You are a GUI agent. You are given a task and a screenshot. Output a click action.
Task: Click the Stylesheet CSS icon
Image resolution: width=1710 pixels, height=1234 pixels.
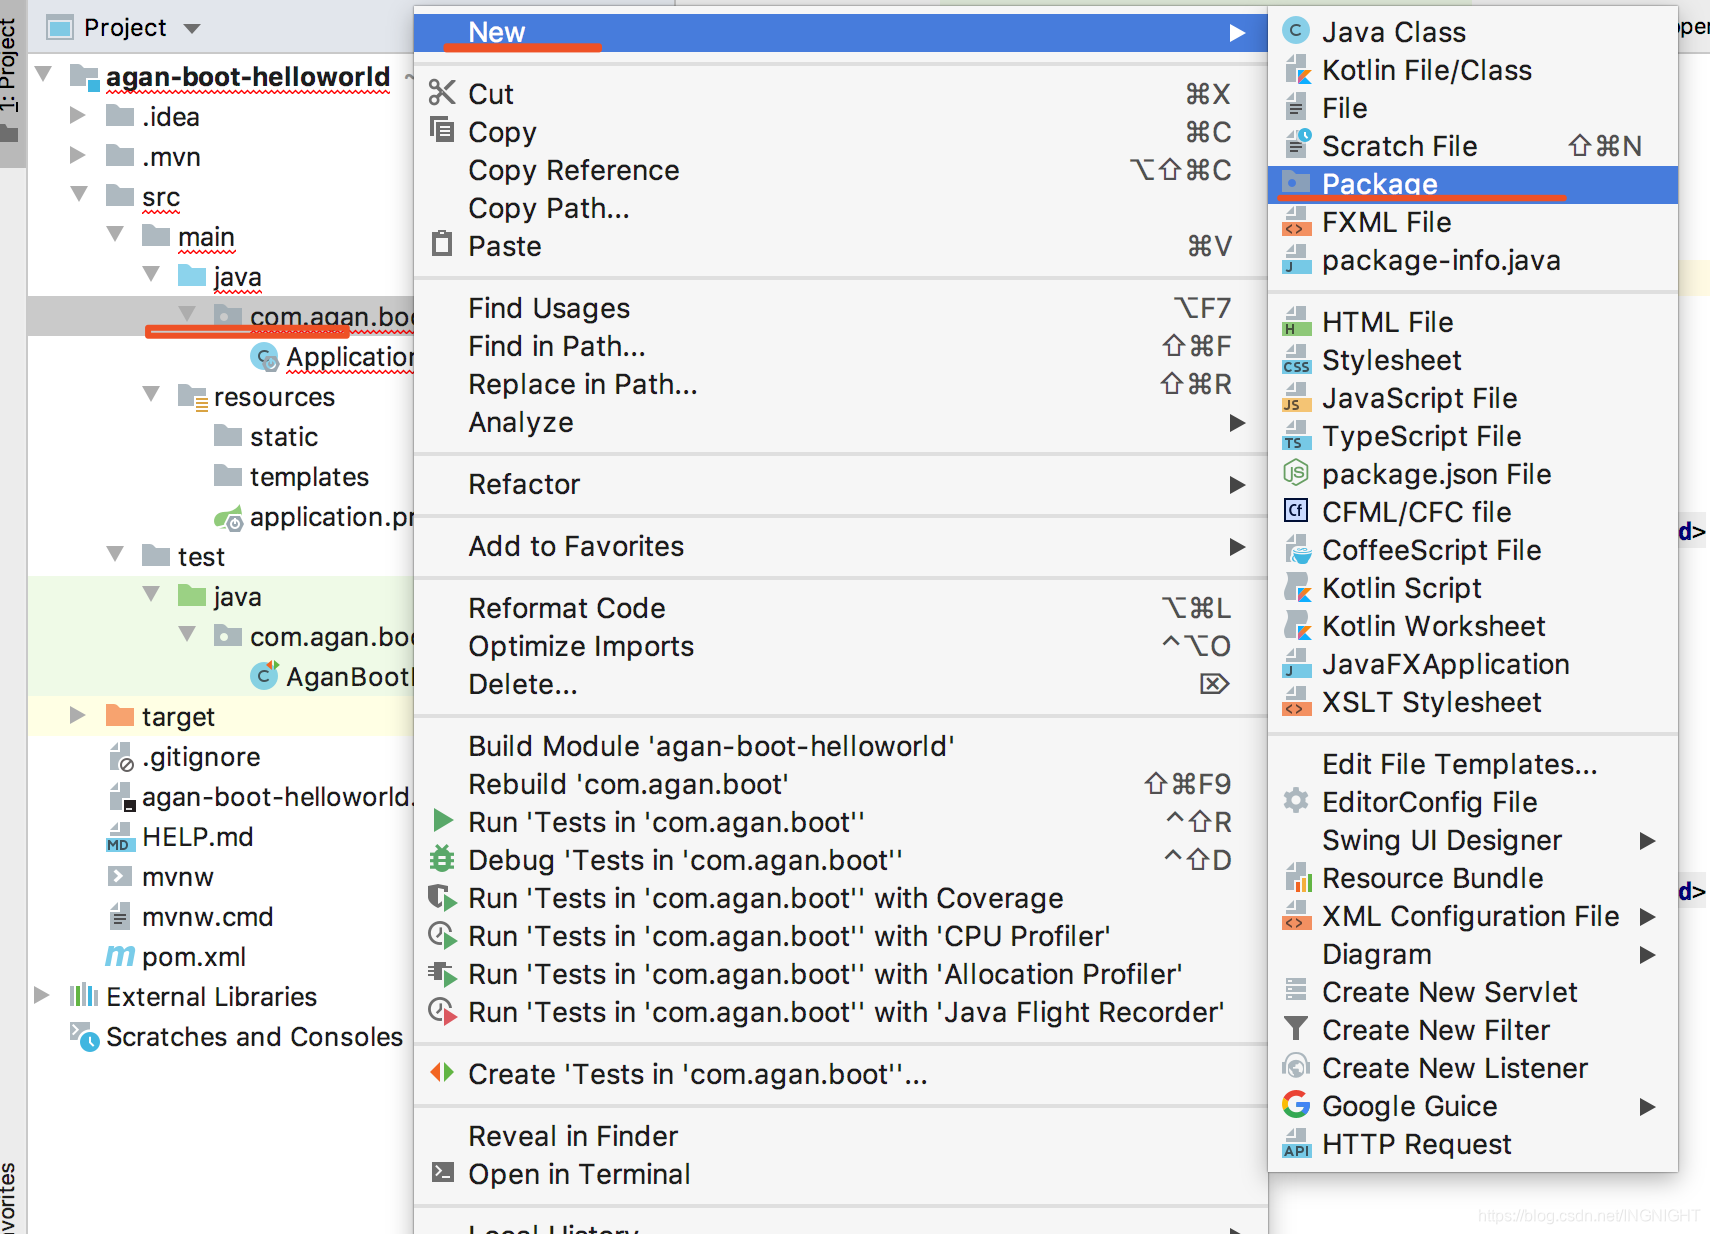pos(1296,360)
